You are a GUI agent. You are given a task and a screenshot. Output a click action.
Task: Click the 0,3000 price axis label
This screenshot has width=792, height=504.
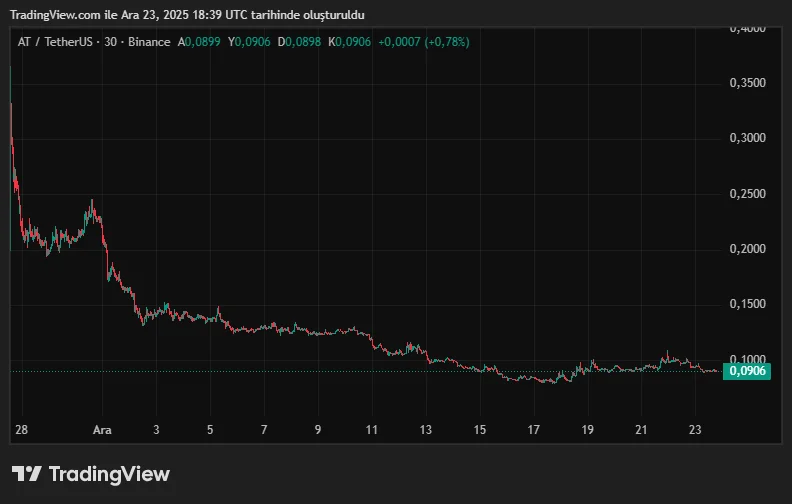pos(747,138)
